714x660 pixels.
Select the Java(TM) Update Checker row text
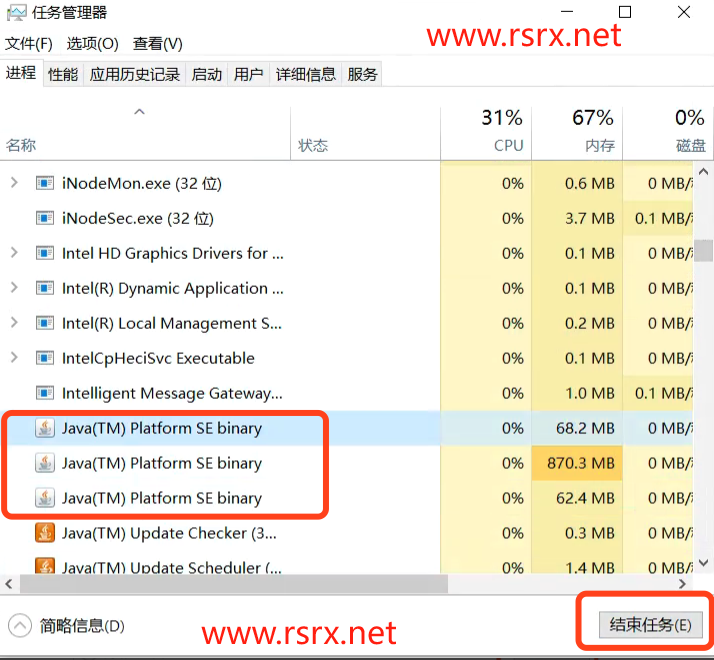169,533
